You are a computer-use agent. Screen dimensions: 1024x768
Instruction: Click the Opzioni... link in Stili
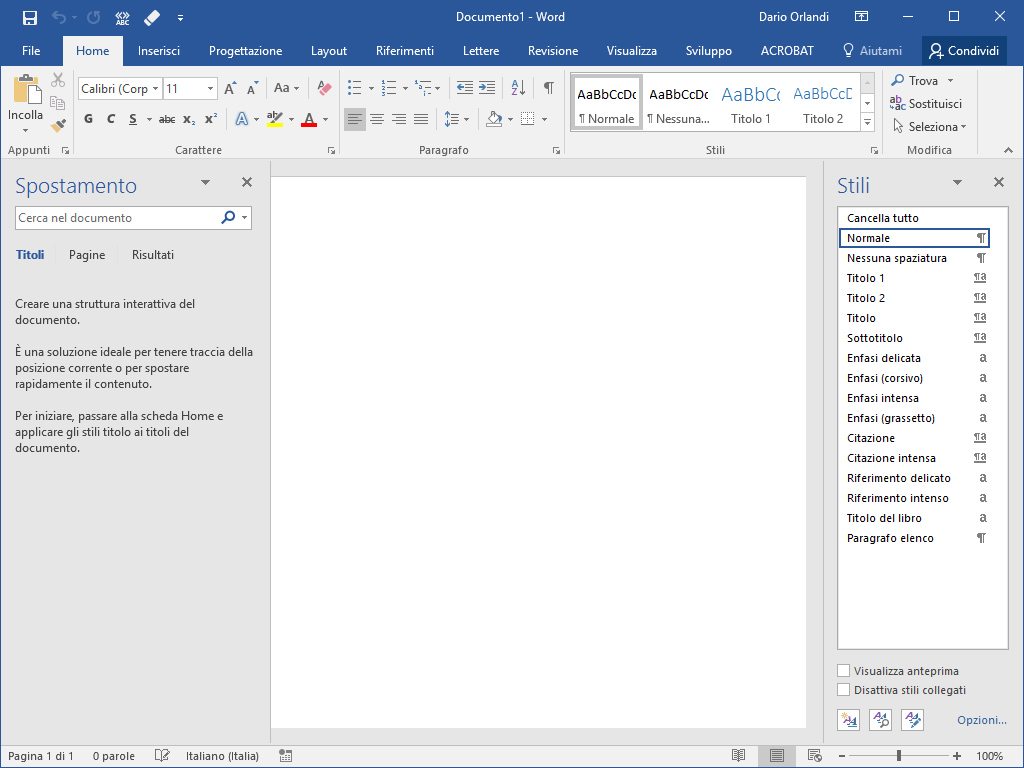981,720
